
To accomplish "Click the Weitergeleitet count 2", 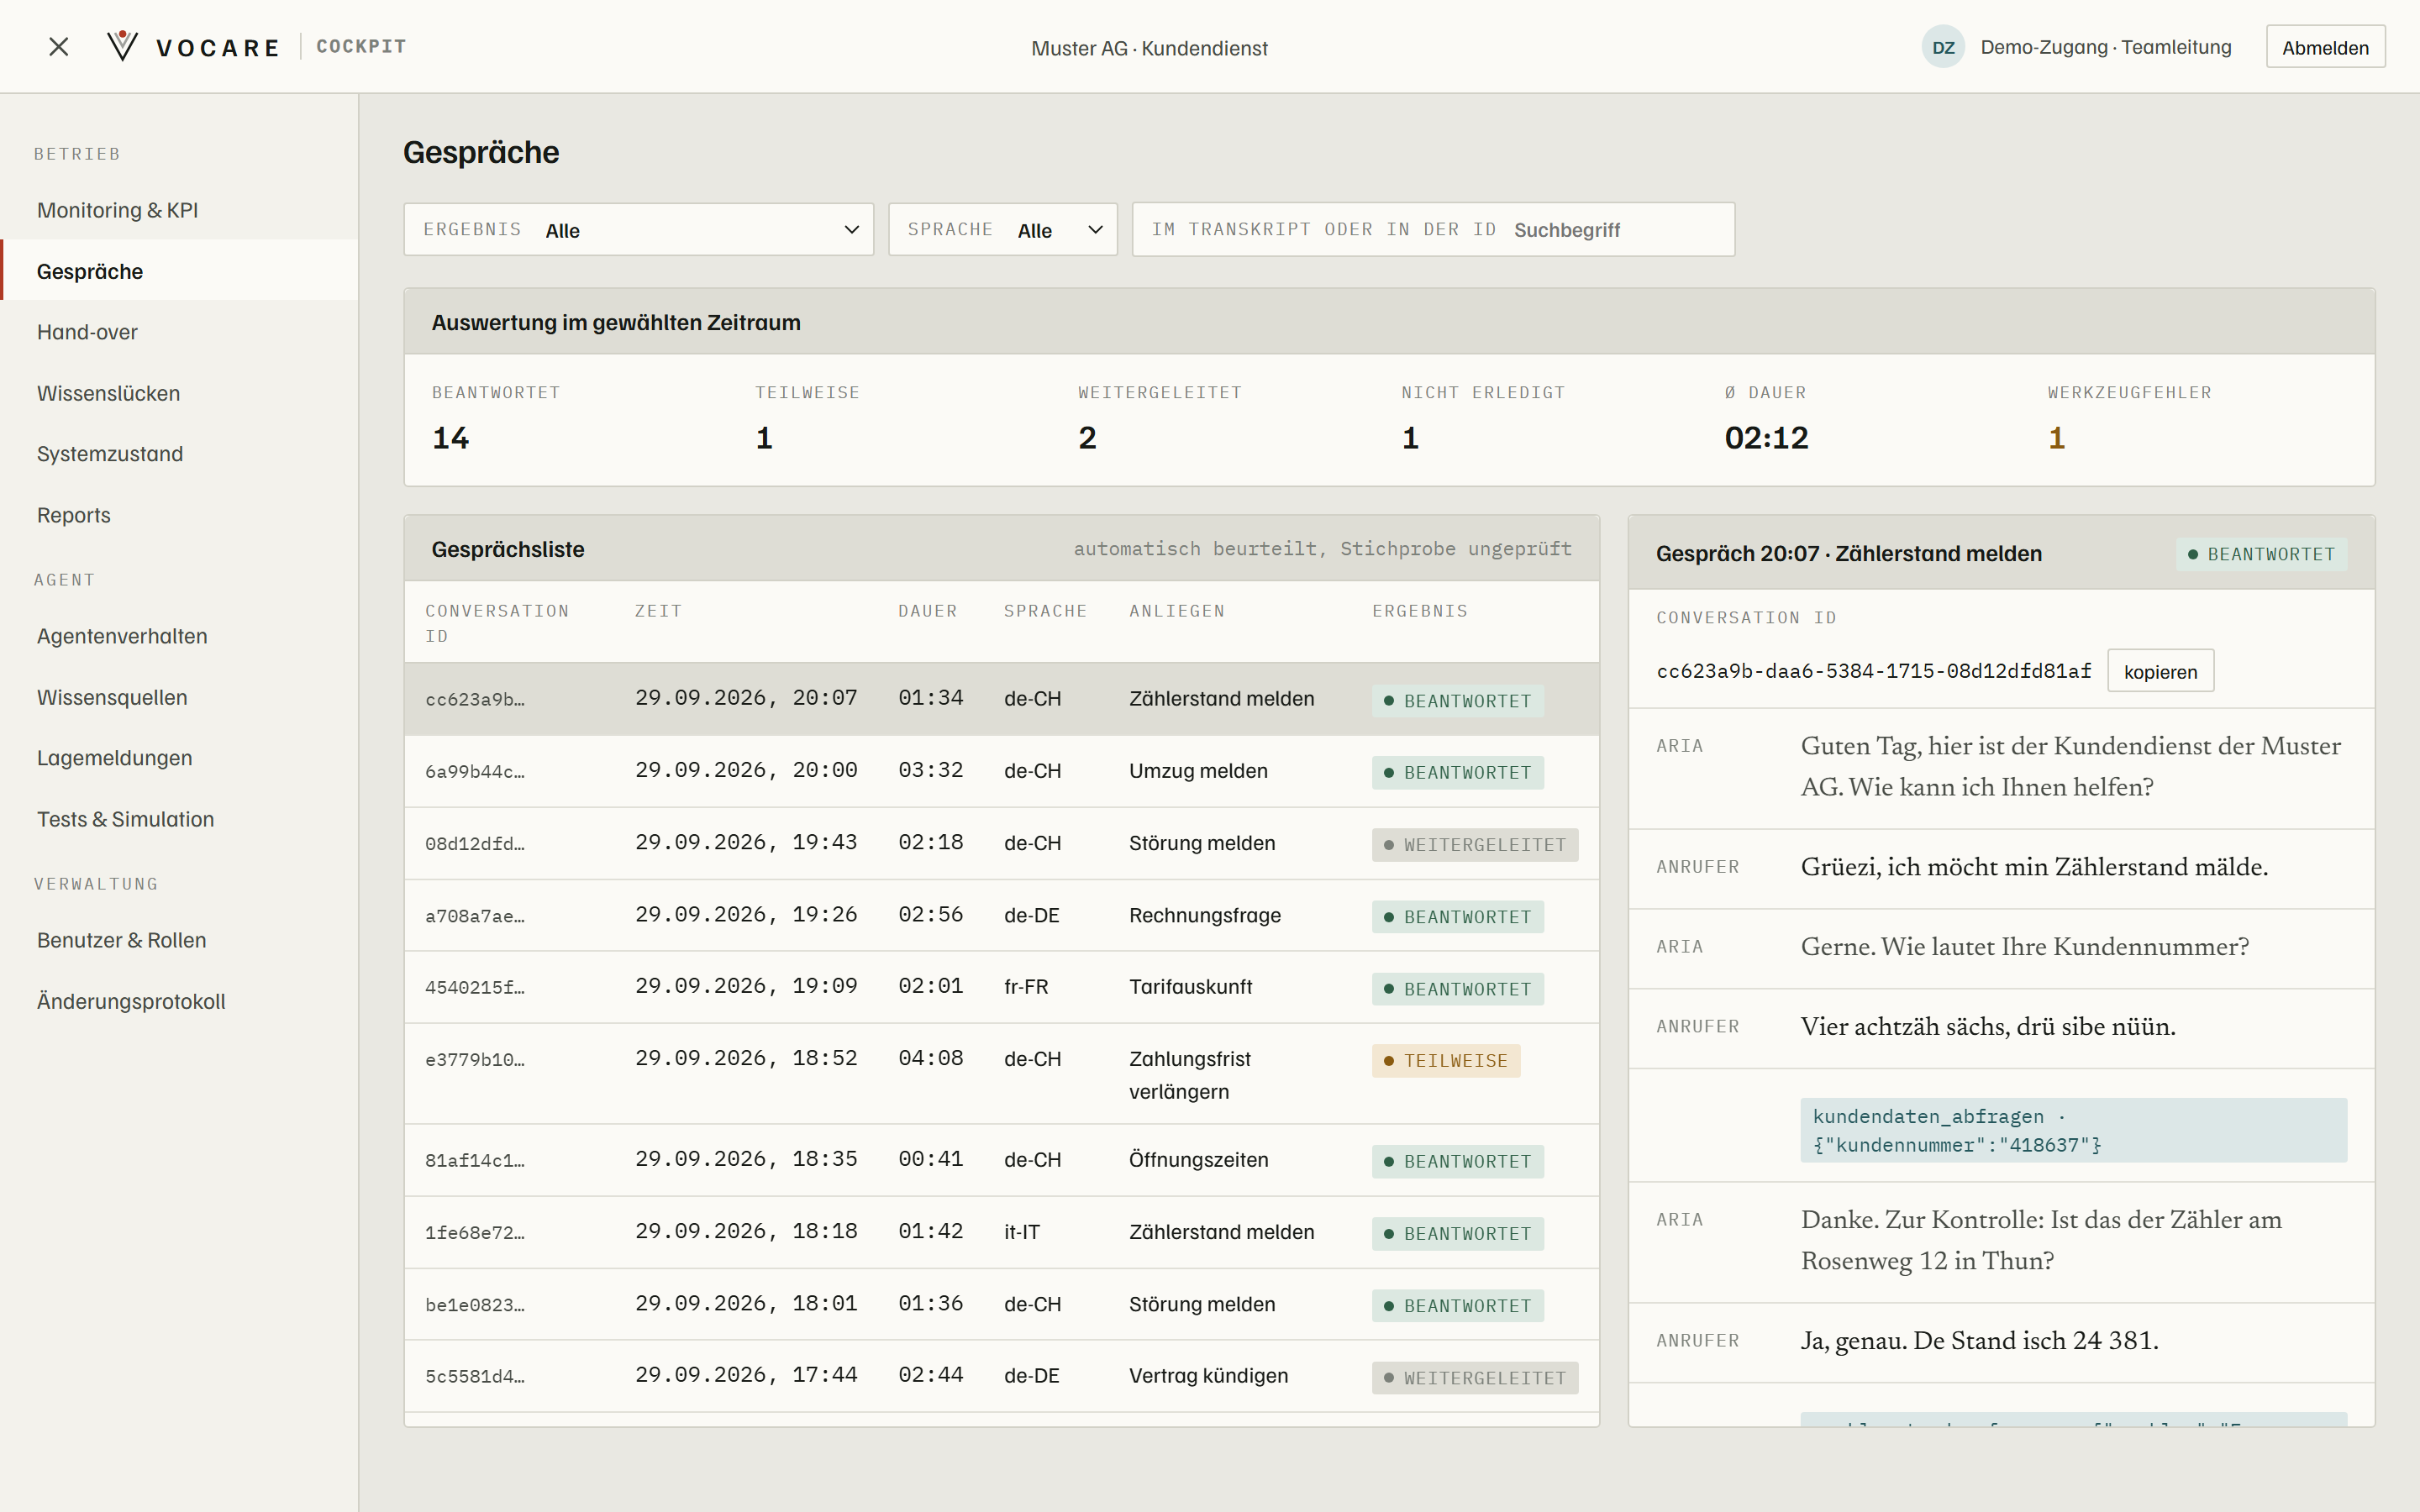I will tap(1087, 438).
